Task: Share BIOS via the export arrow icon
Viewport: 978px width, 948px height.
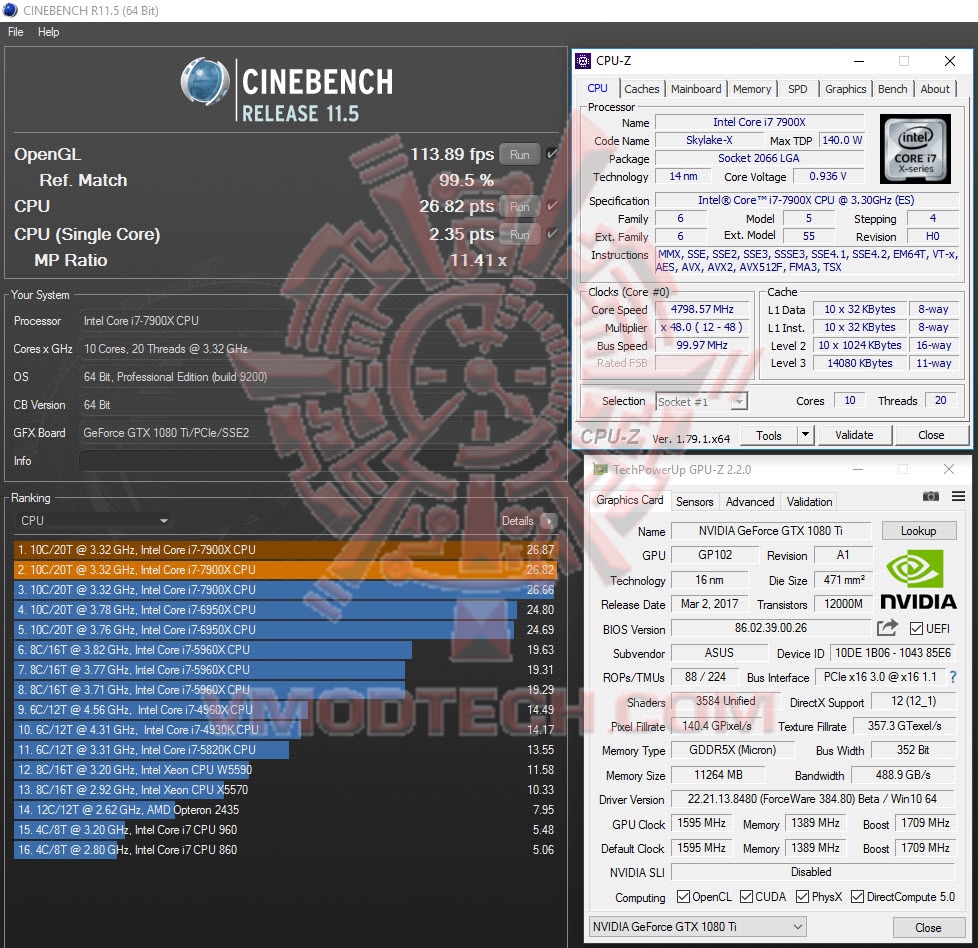Action: 887,627
